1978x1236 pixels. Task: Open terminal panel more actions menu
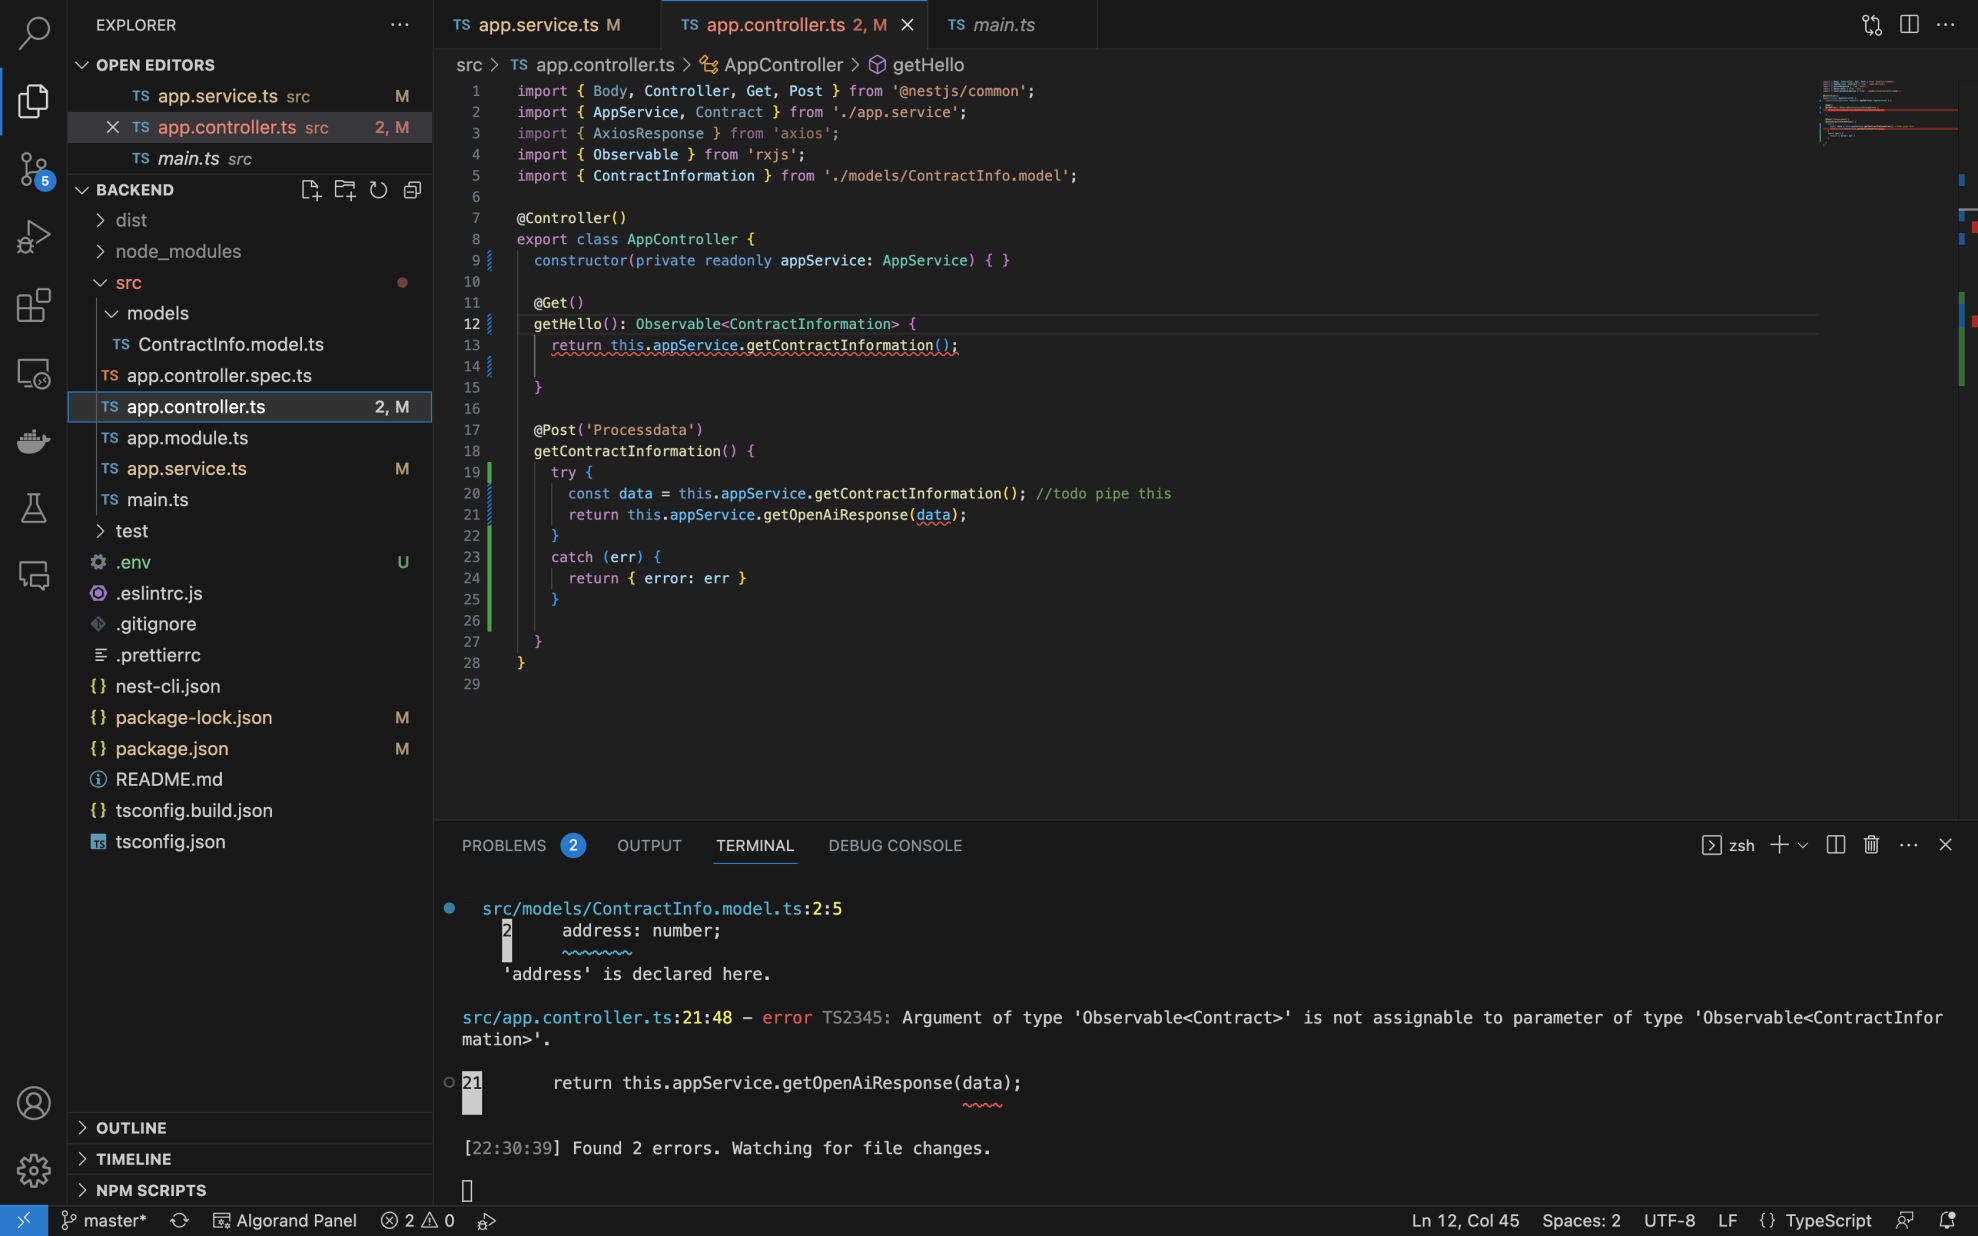click(x=1909, y=845)
